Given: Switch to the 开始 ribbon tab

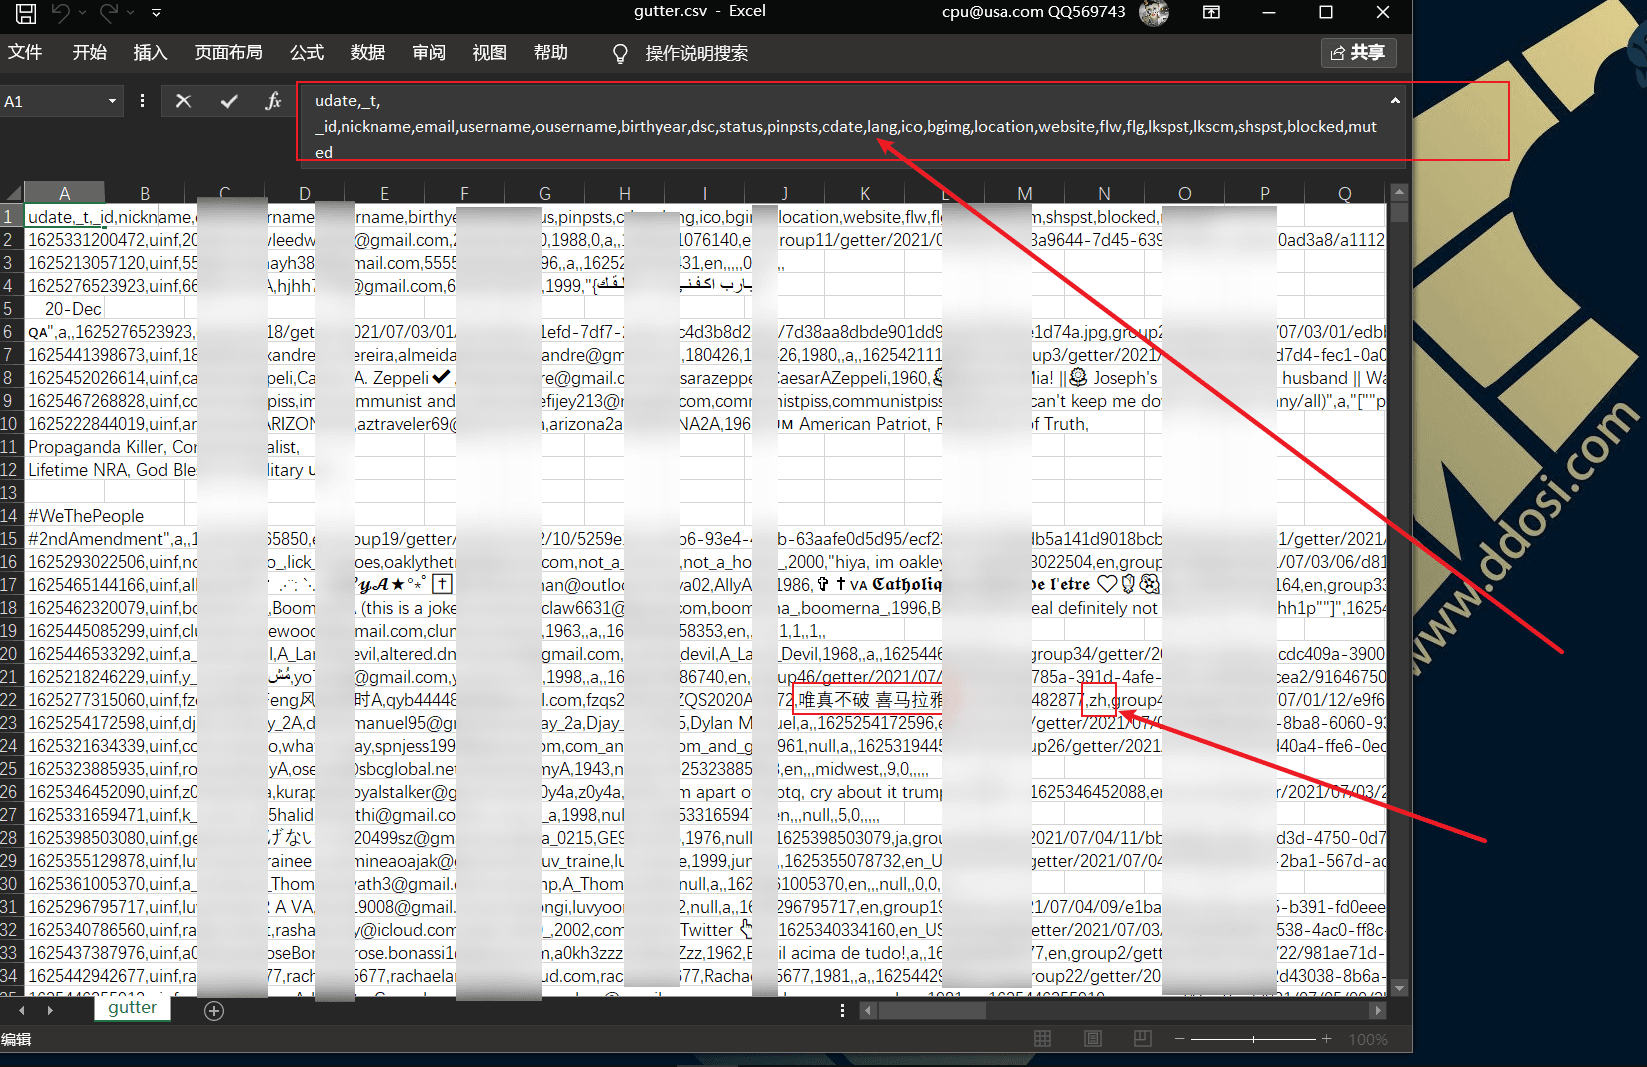Looking at the screenshot, I should pos(89,52).
